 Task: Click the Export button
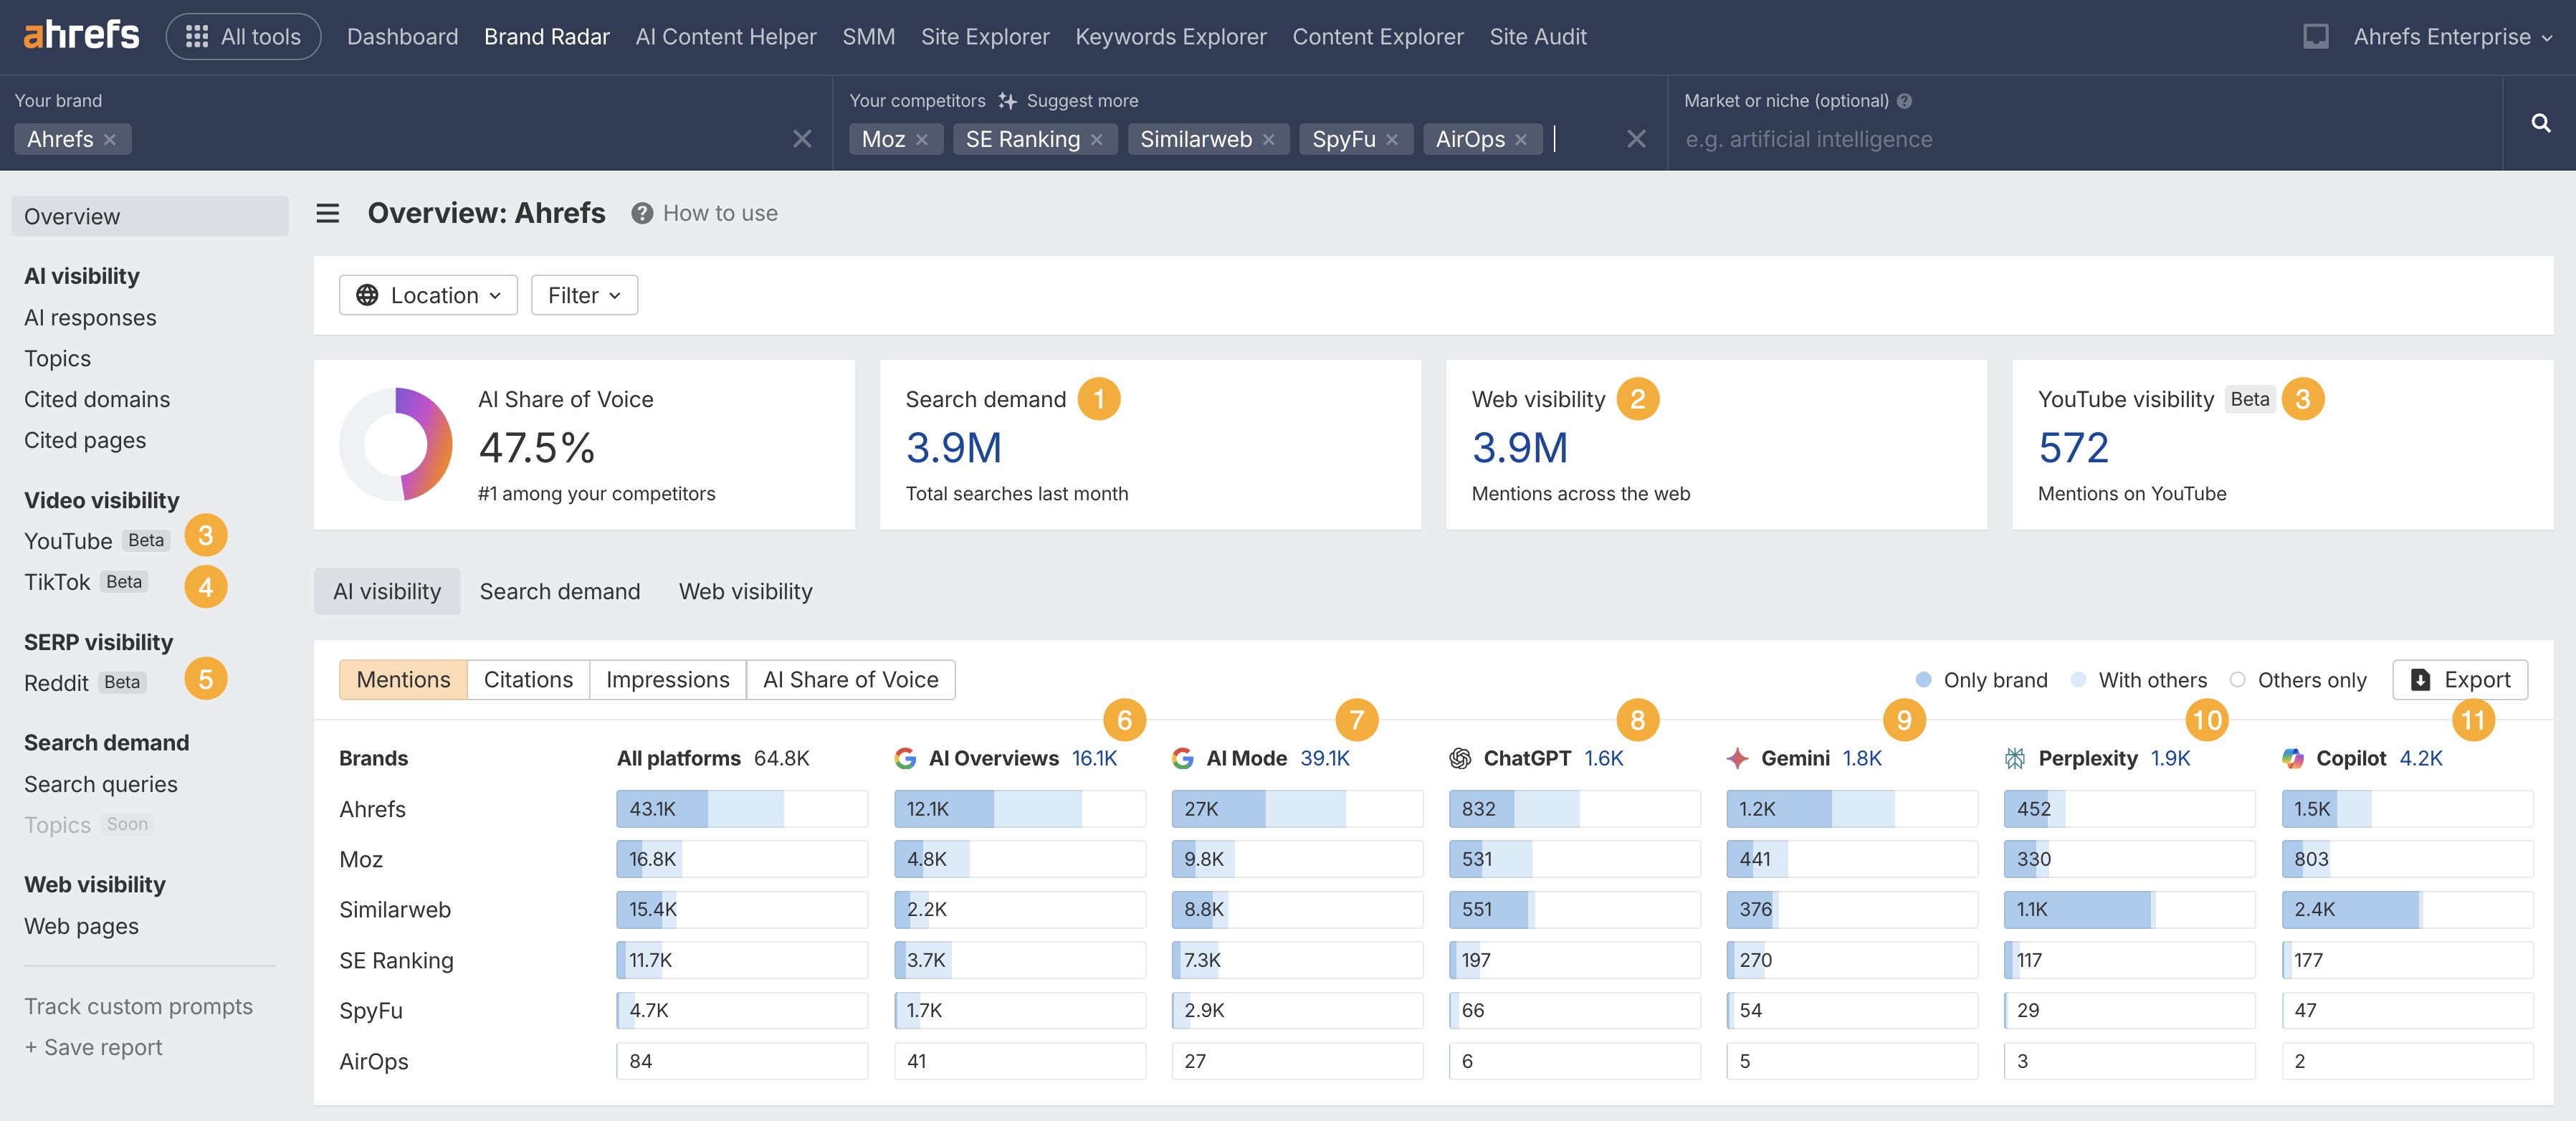point(2459,680)
